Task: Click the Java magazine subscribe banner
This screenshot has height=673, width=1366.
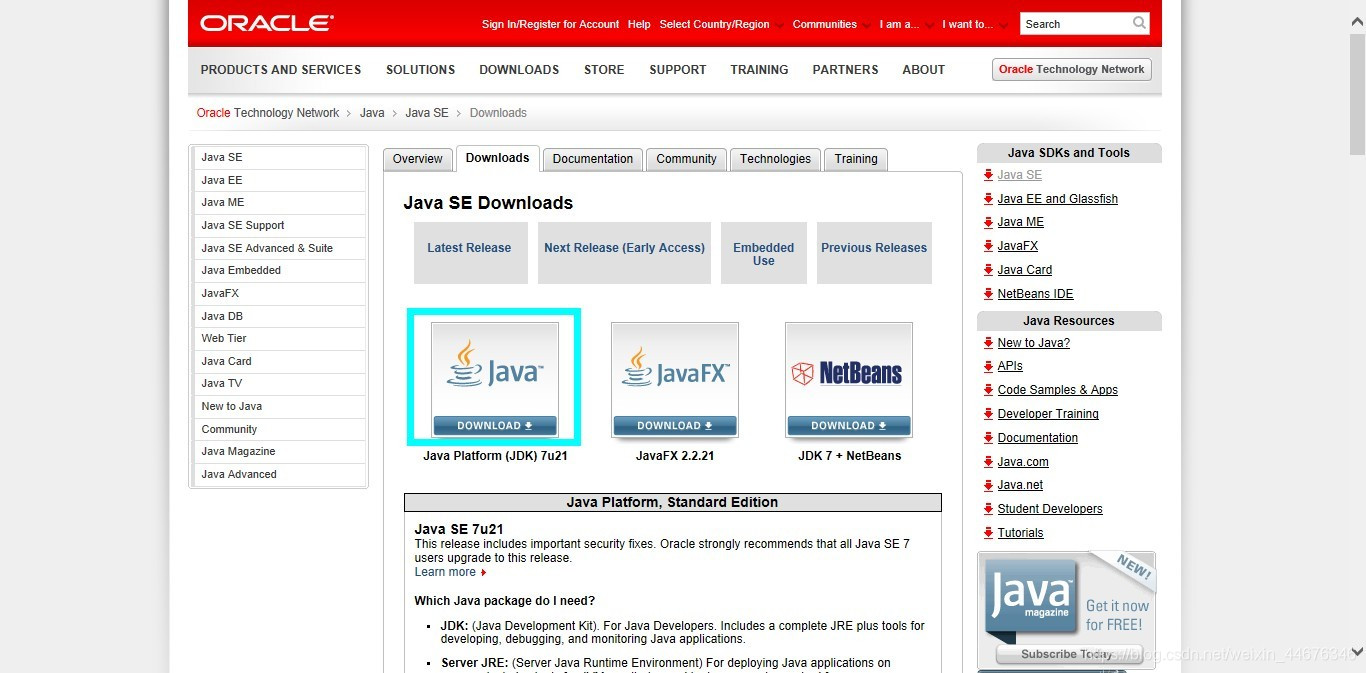Action: (x=1066, y=609)
